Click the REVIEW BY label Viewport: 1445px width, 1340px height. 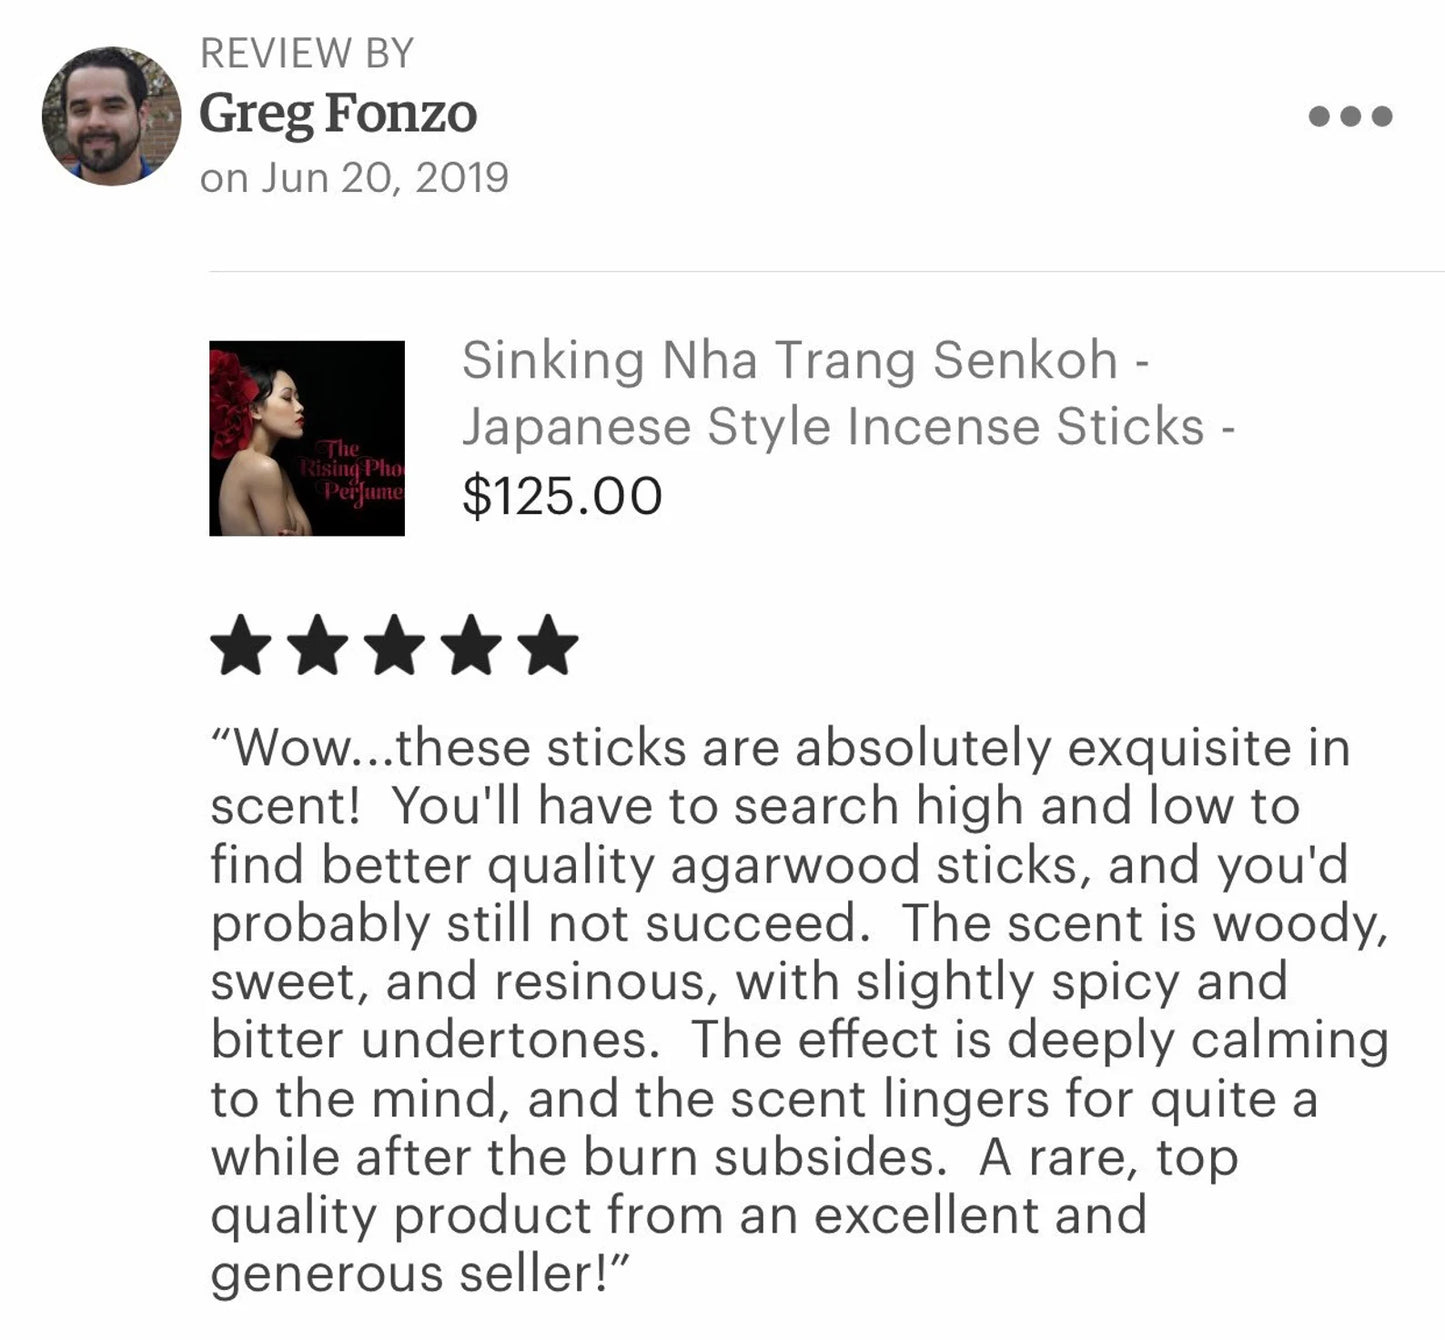pos(307,53)
